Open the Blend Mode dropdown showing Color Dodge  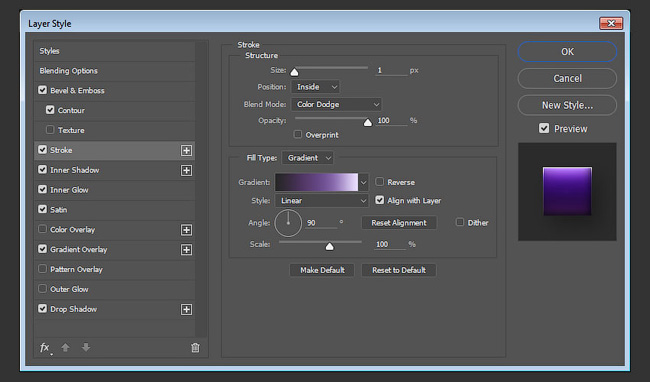click(336, 104)
